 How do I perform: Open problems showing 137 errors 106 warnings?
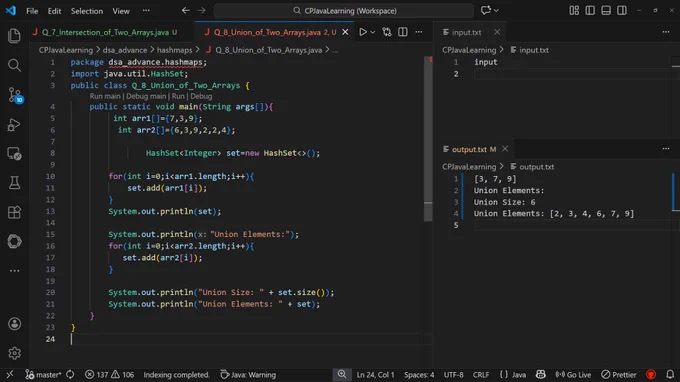109,375
